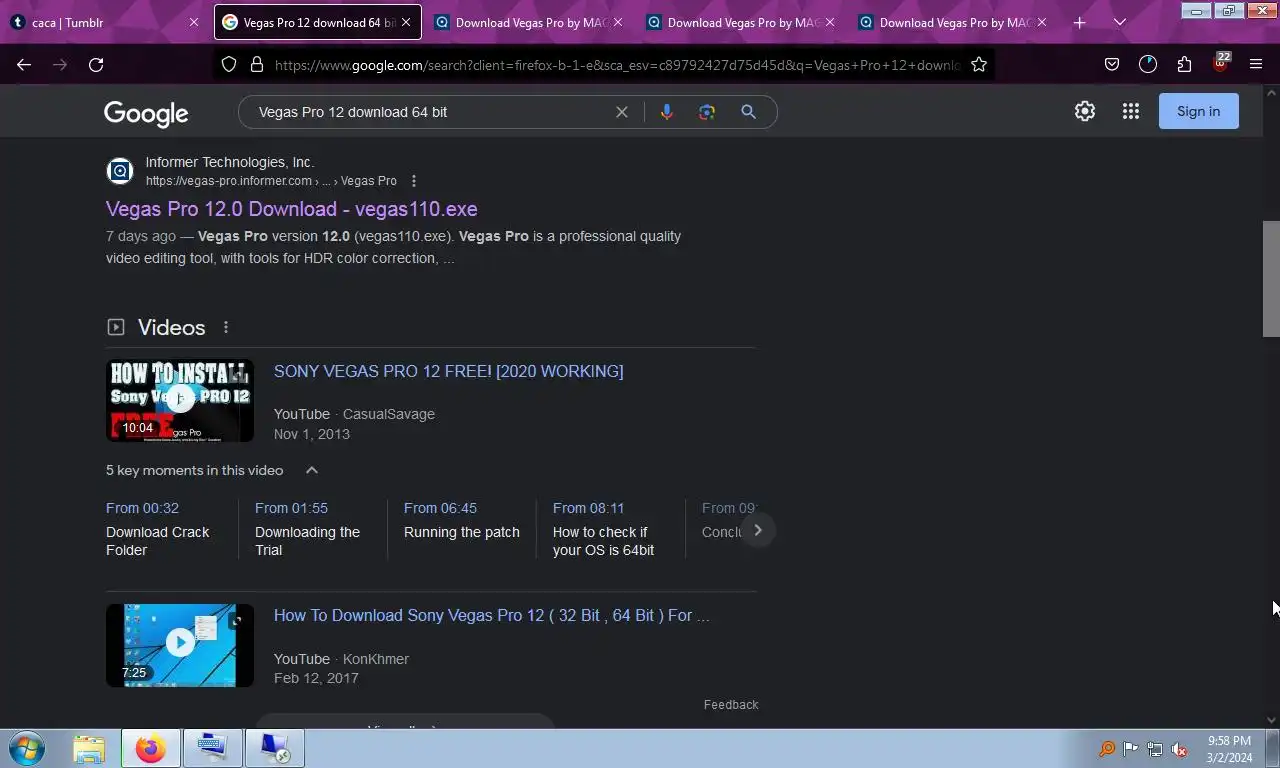Screen dimensions: 1280x768
Task: Open the Windows Start menu
Action: click(x=25, y=748)
